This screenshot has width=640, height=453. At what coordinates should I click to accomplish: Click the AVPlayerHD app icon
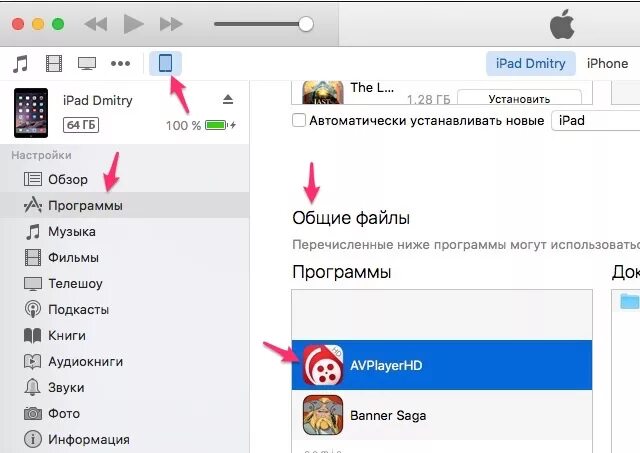[x=323, y=365]
